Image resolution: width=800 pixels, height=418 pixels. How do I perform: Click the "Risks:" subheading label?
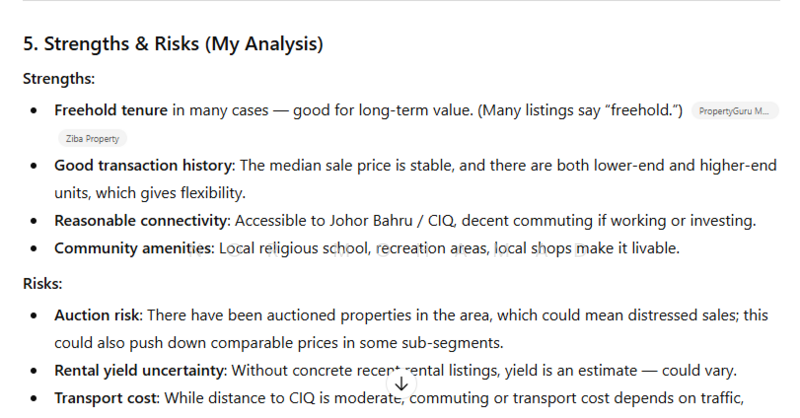[x=42, y=284]
